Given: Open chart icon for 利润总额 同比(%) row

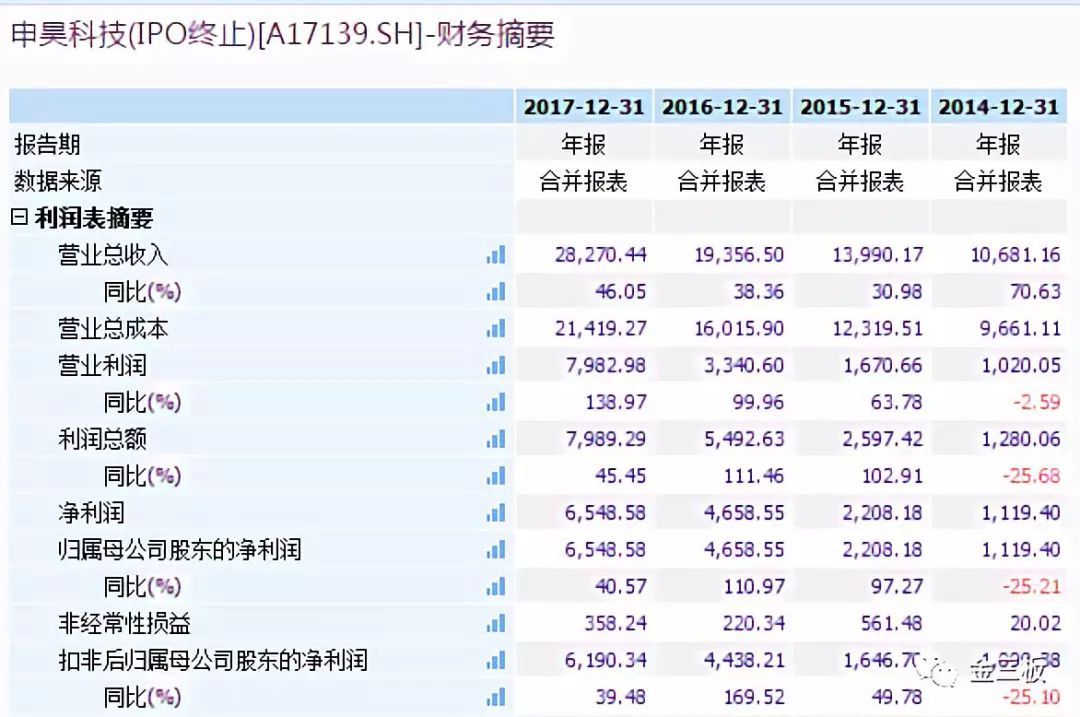Looking at the screenshot, I should coord(496,476).
